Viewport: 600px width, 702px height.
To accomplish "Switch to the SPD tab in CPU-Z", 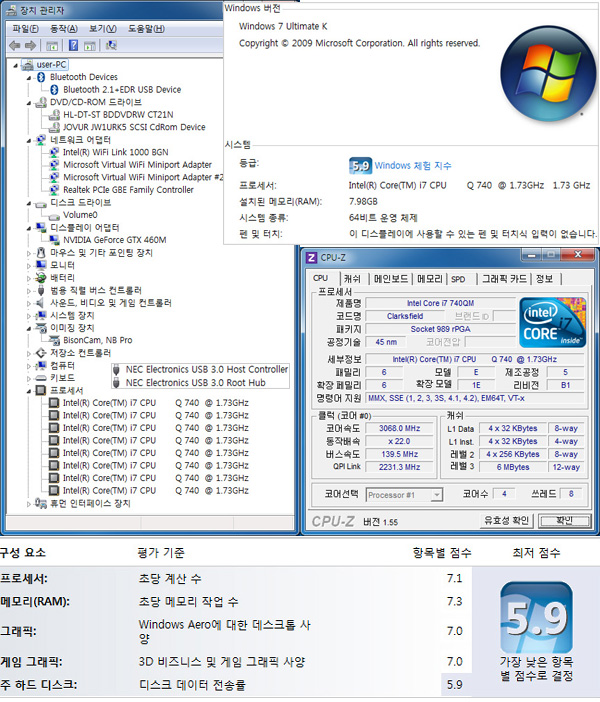I will (x=458, y=279).
